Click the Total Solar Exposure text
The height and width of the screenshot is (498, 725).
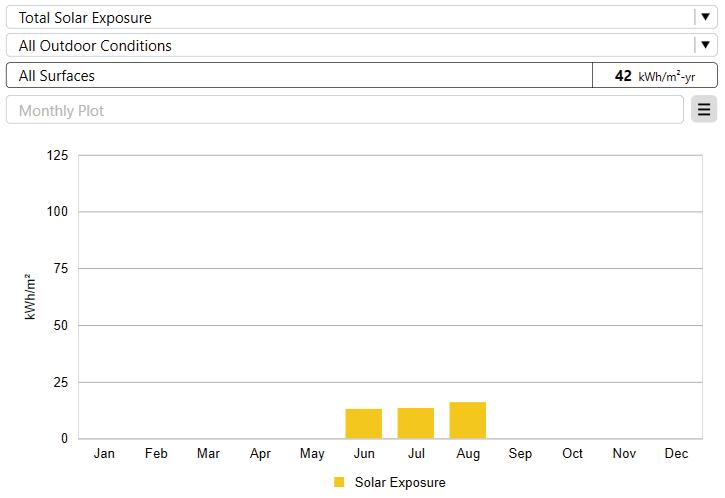85,17
